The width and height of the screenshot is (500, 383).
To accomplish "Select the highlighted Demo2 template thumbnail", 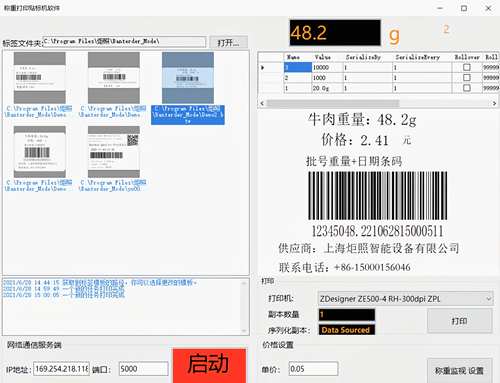I will (x=188, y=78).
